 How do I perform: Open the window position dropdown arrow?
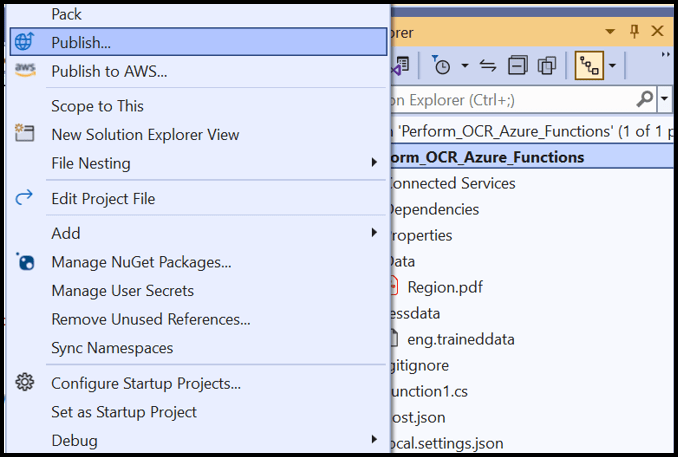pyautogui.click(x=610, y=32)
